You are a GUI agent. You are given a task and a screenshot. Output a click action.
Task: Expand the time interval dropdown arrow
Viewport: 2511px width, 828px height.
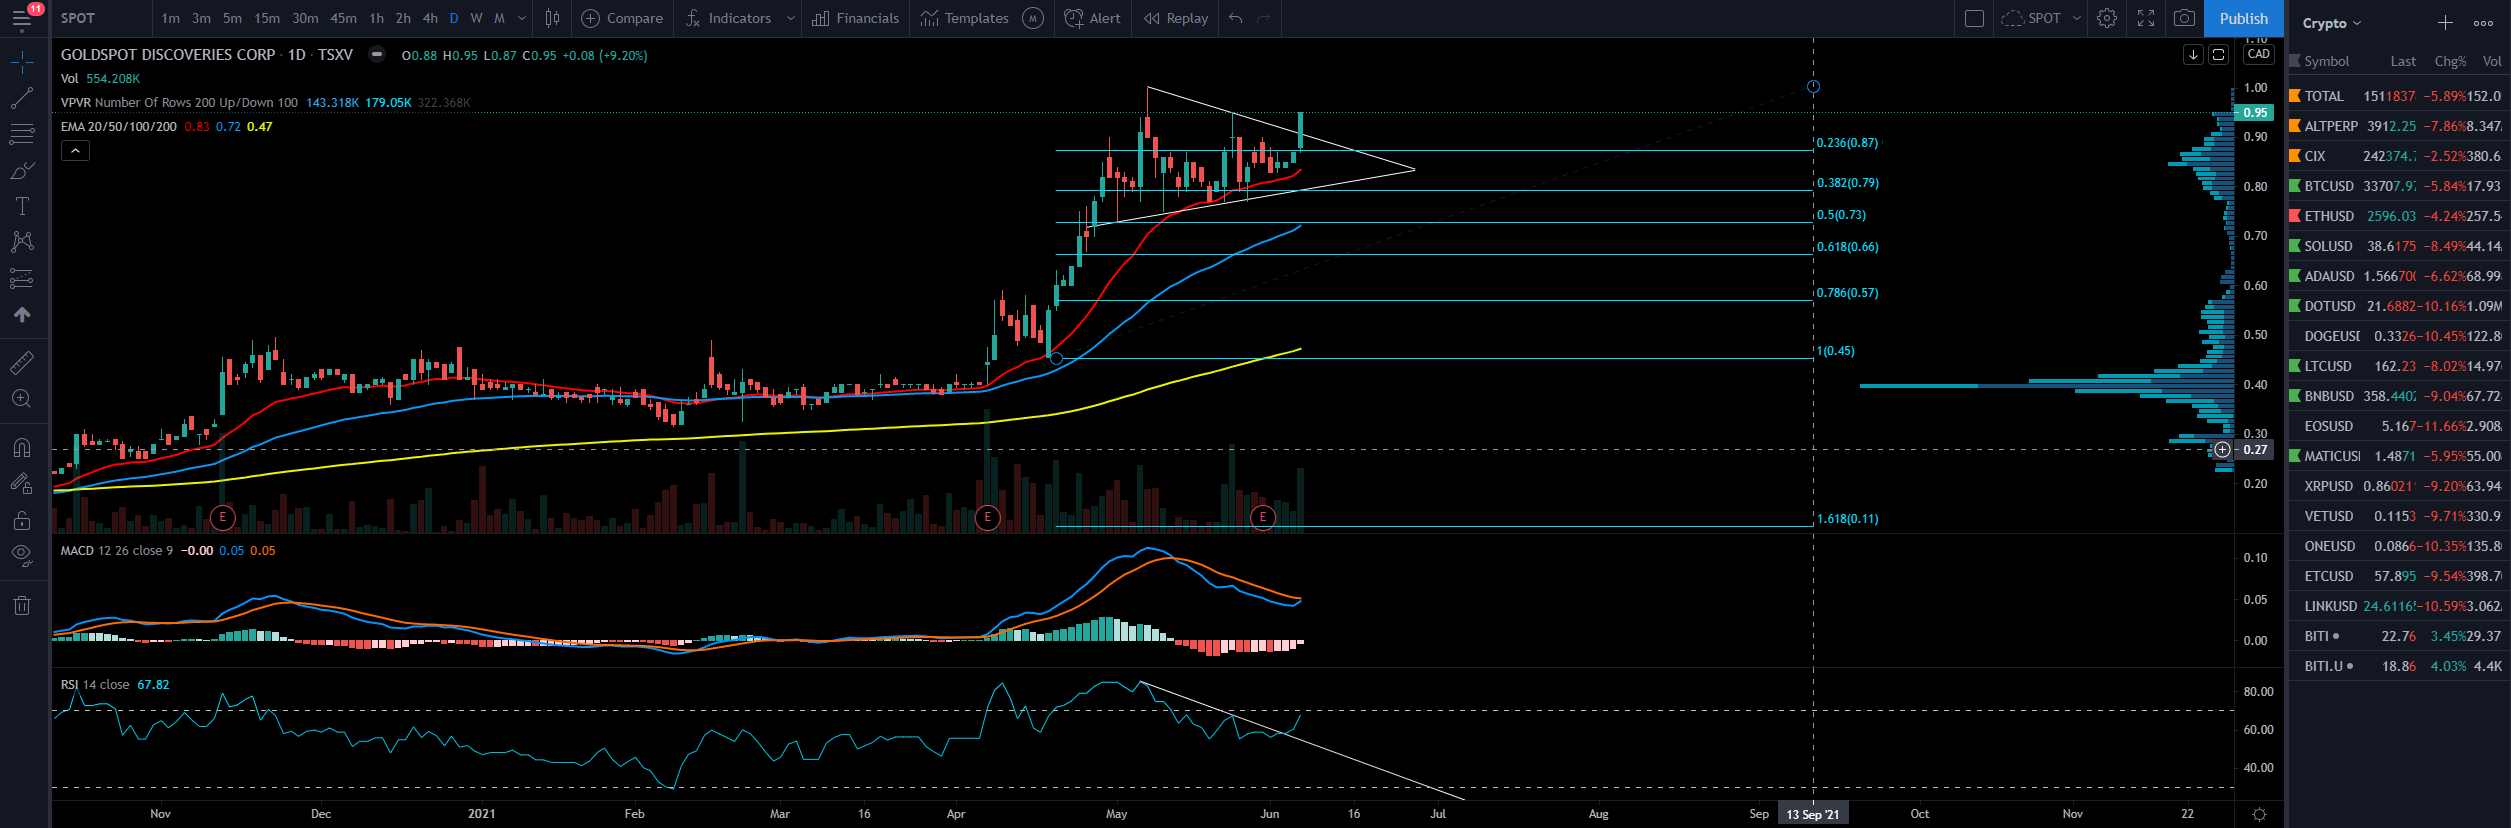pyautogui.click(x=522, y=18)
